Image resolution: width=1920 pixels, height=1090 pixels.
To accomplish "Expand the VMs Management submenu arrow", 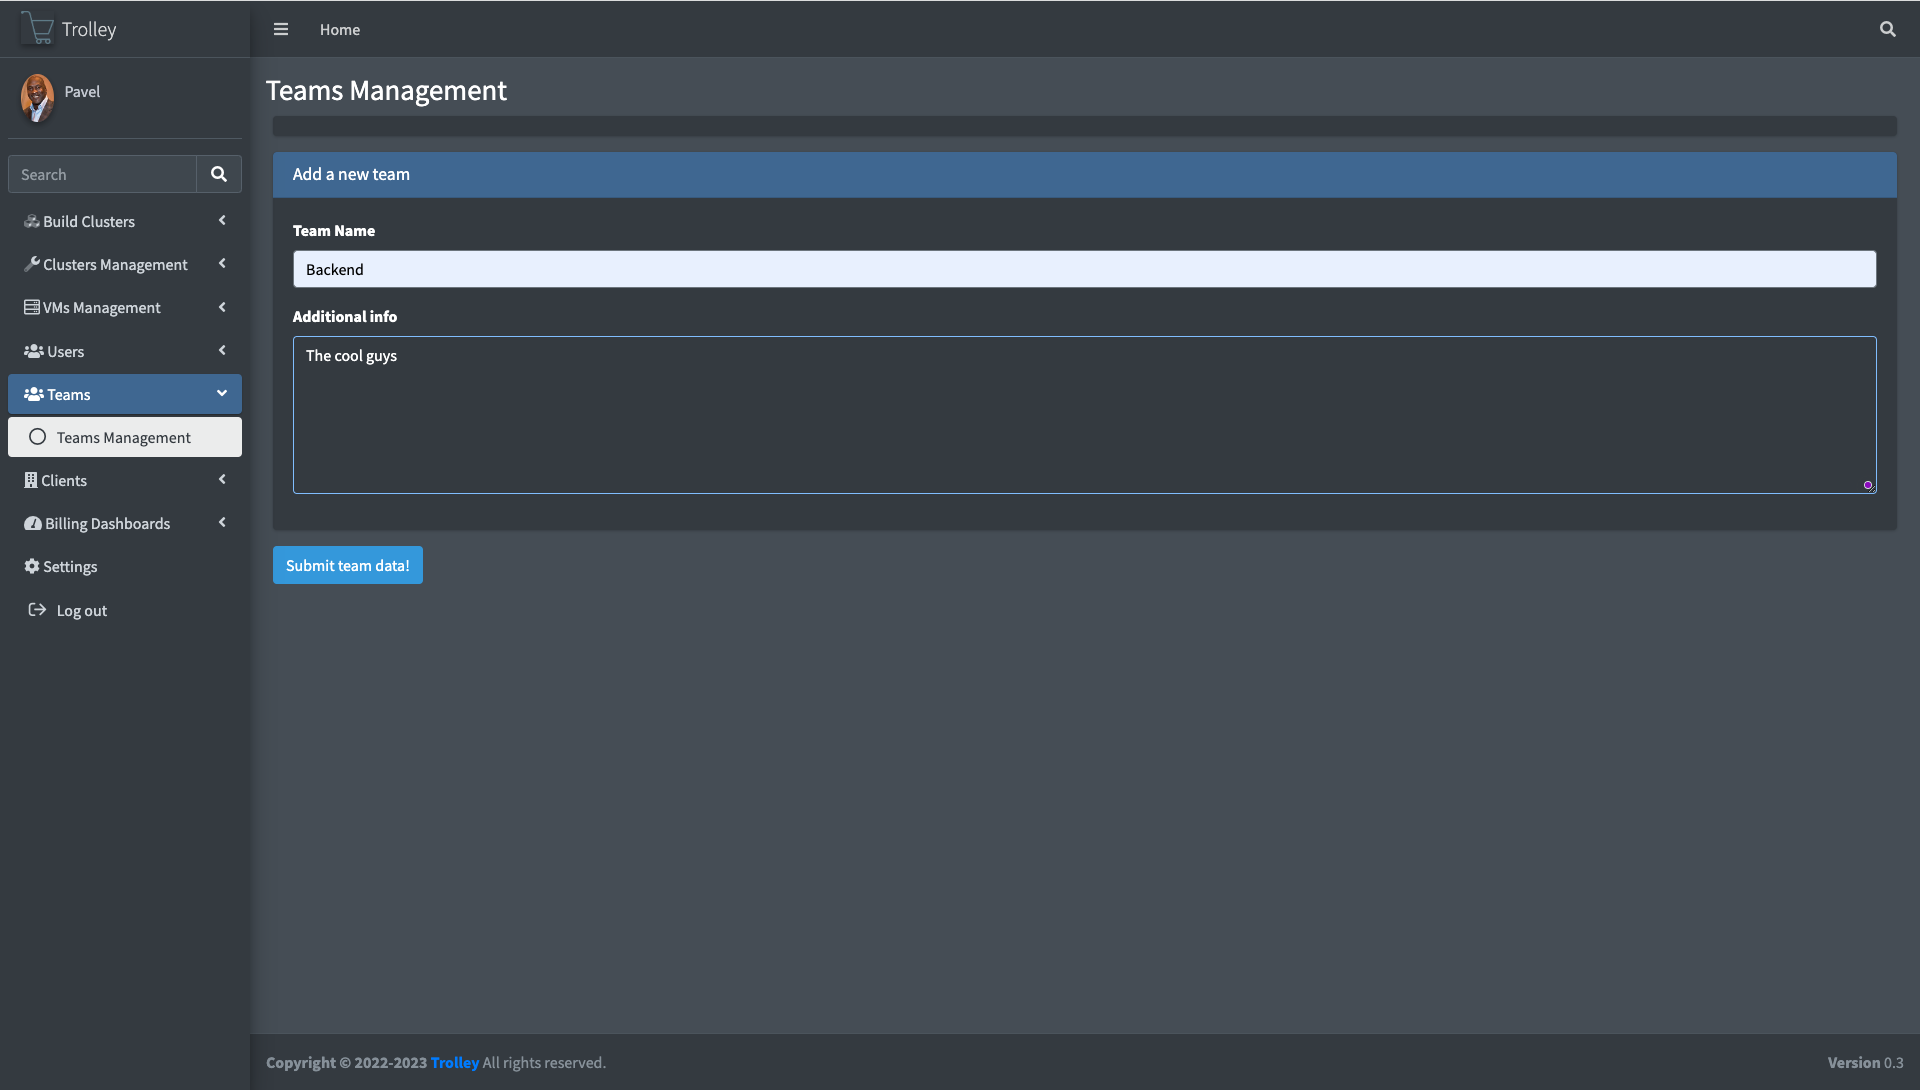I will [x=222, y=307].
